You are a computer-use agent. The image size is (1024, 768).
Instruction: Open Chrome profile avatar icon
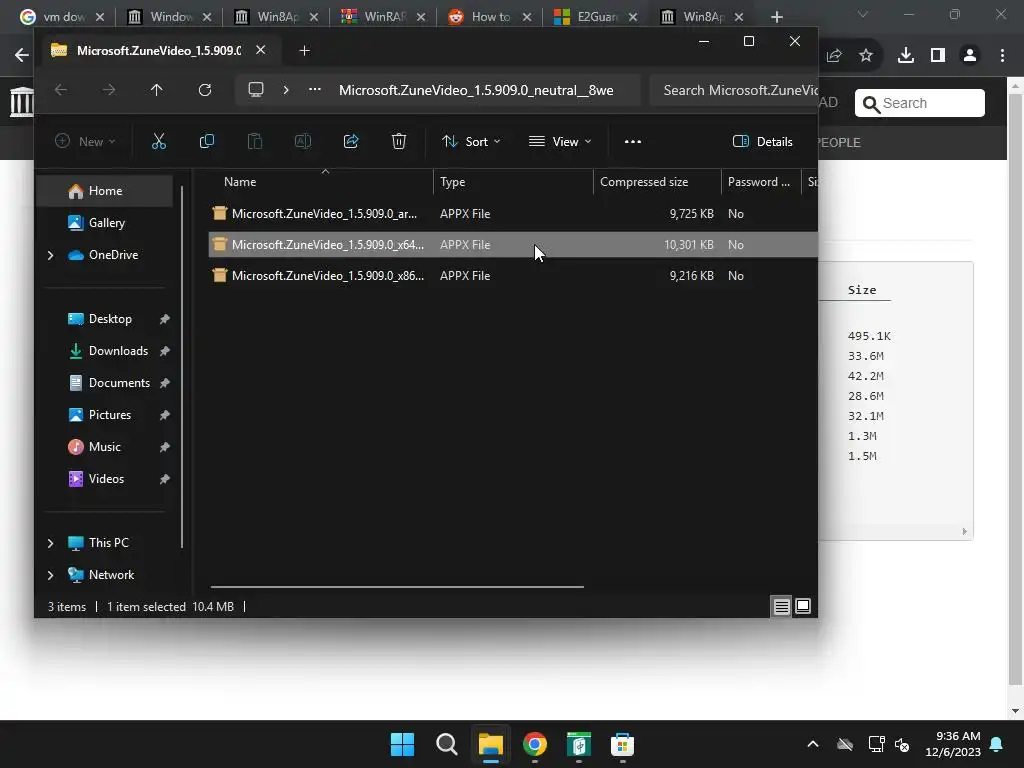pyautogui.click(x=970, y=56)
